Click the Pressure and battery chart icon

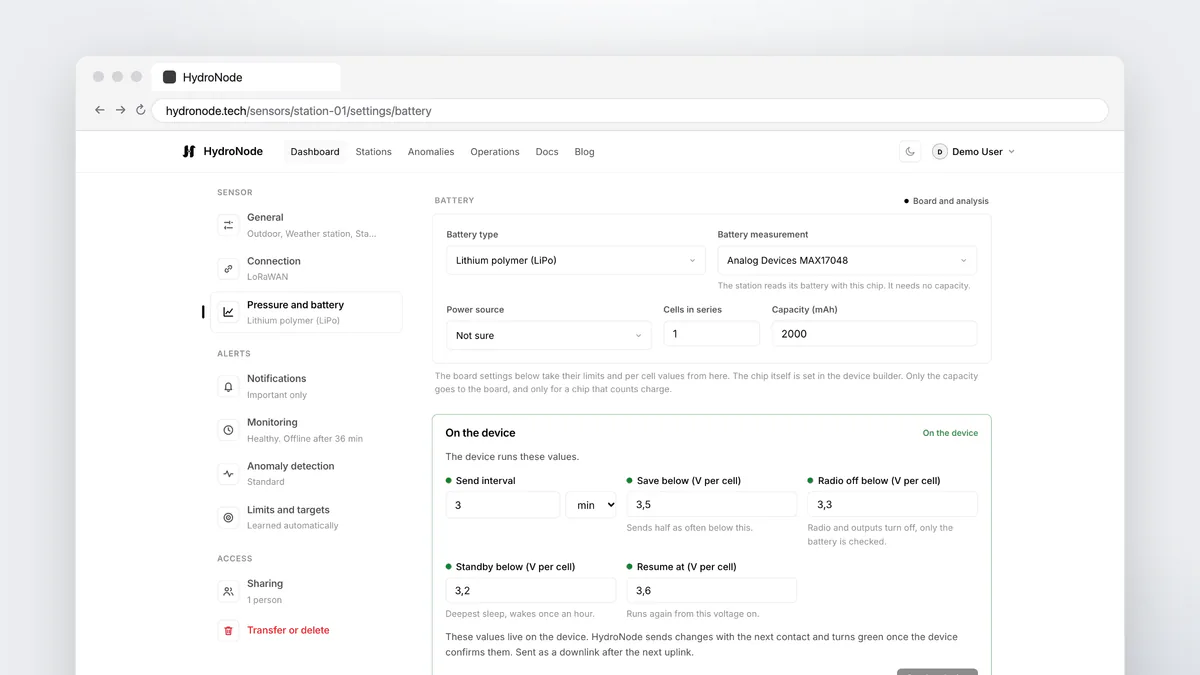(x=228, y=312)
